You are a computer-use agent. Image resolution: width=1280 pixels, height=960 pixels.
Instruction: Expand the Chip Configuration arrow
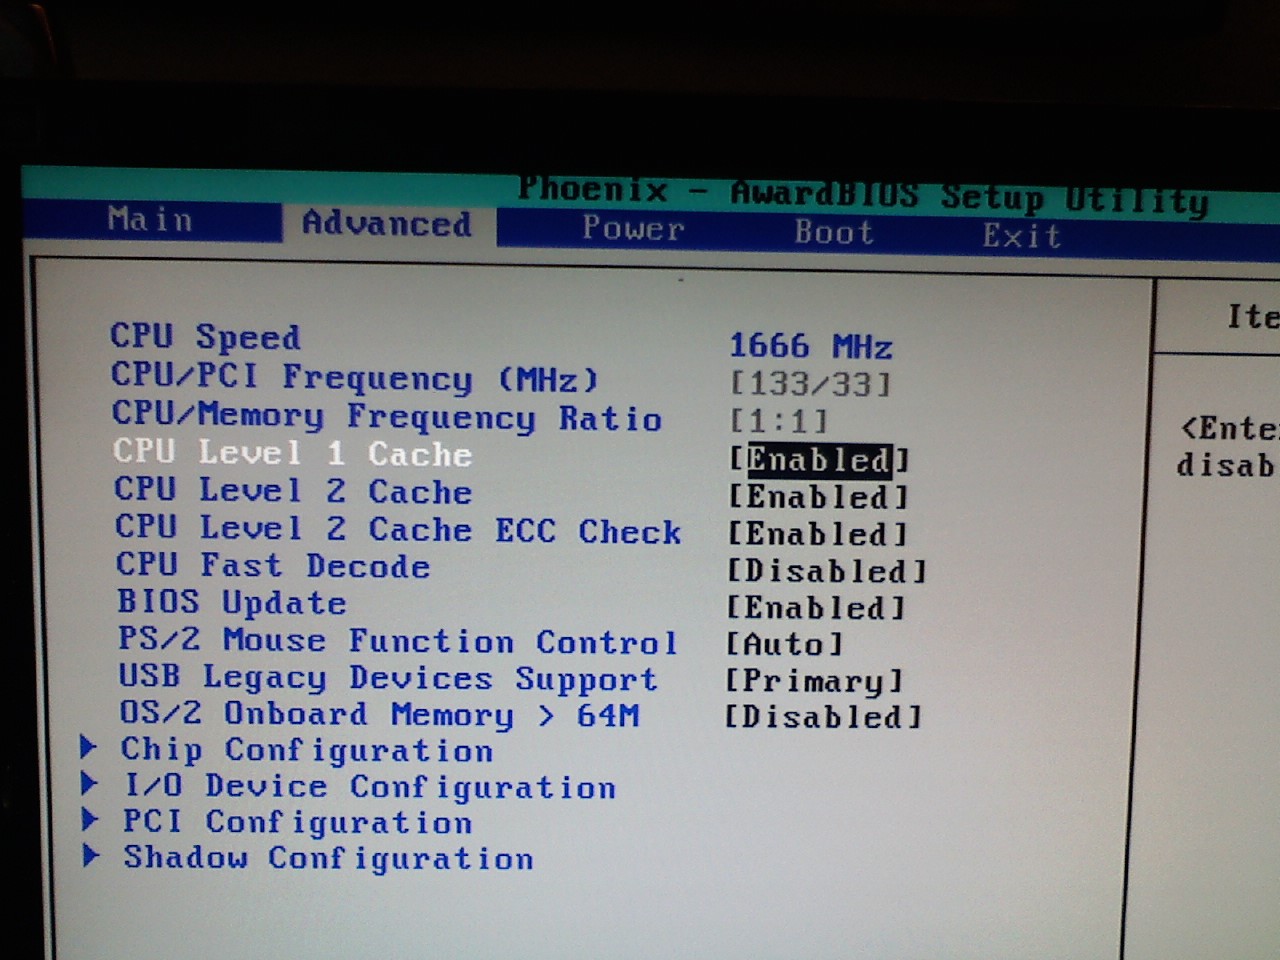89,746
